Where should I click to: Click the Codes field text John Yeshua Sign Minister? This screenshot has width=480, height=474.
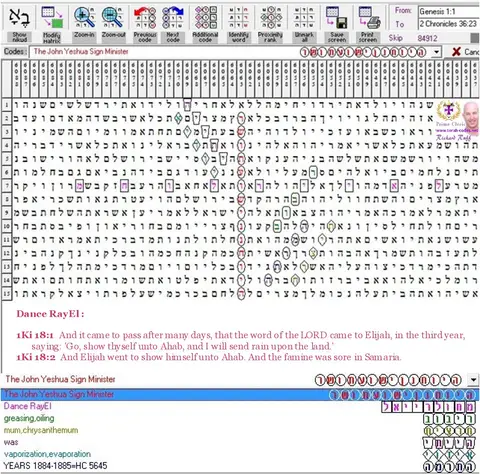click(81, 52)
